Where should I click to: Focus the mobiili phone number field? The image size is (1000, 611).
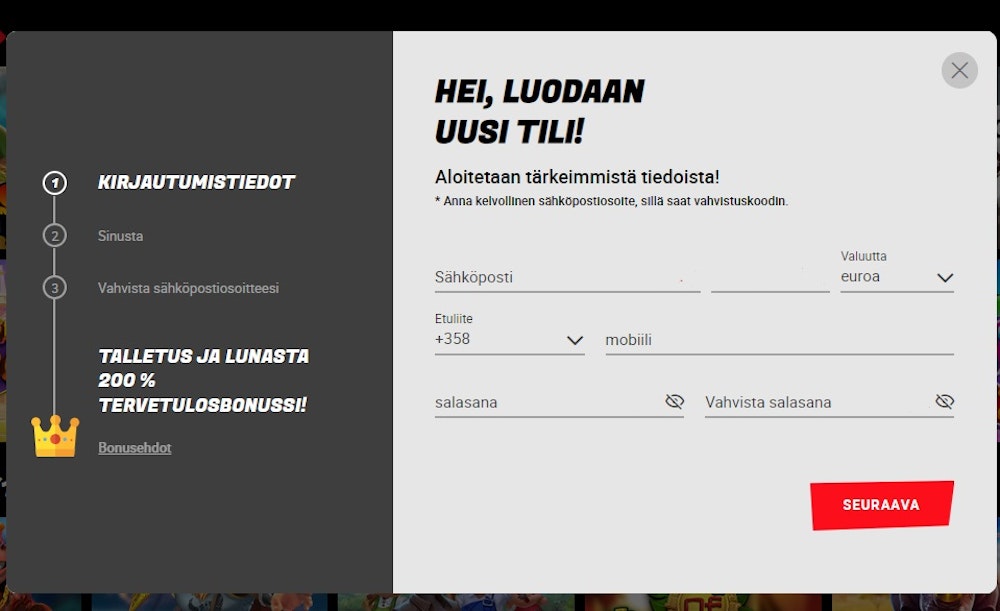pyautogui.click(x=778, y=340)
